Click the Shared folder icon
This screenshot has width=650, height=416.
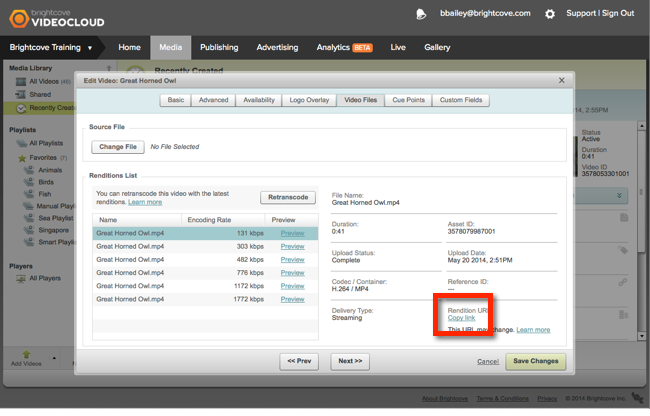[21, 94]
